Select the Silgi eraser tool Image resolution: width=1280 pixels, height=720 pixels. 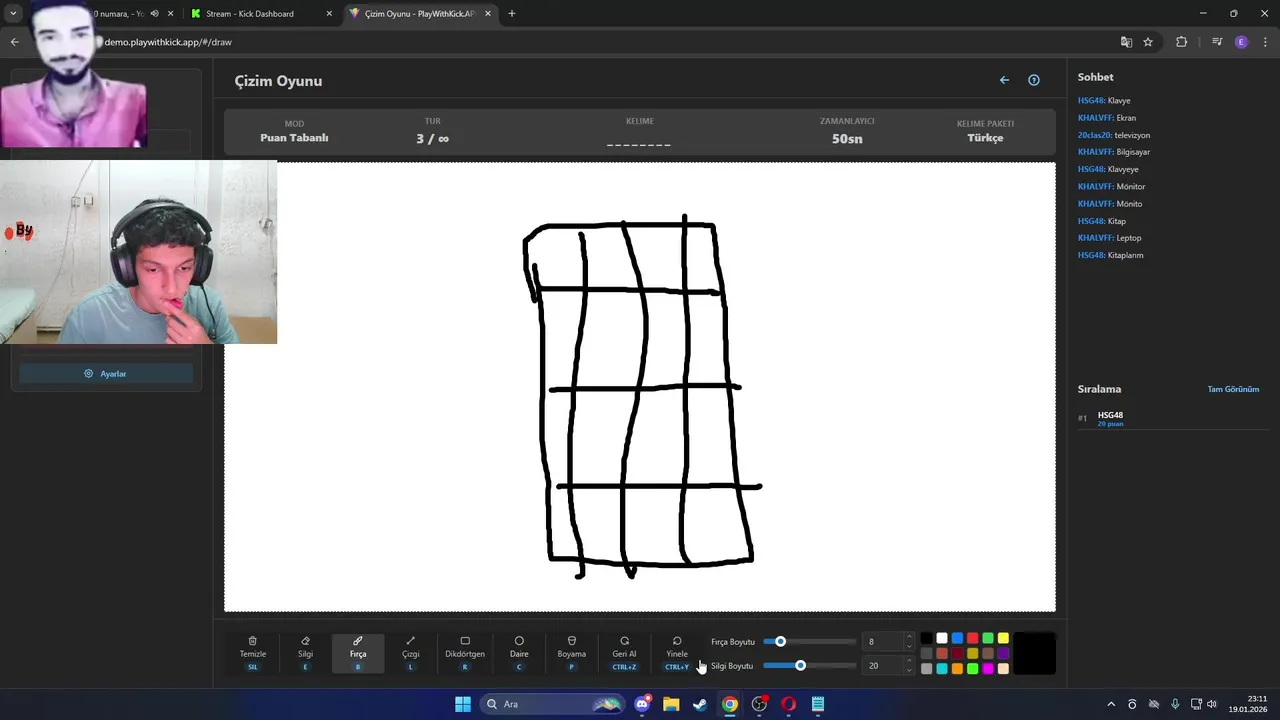coord(305,653)
